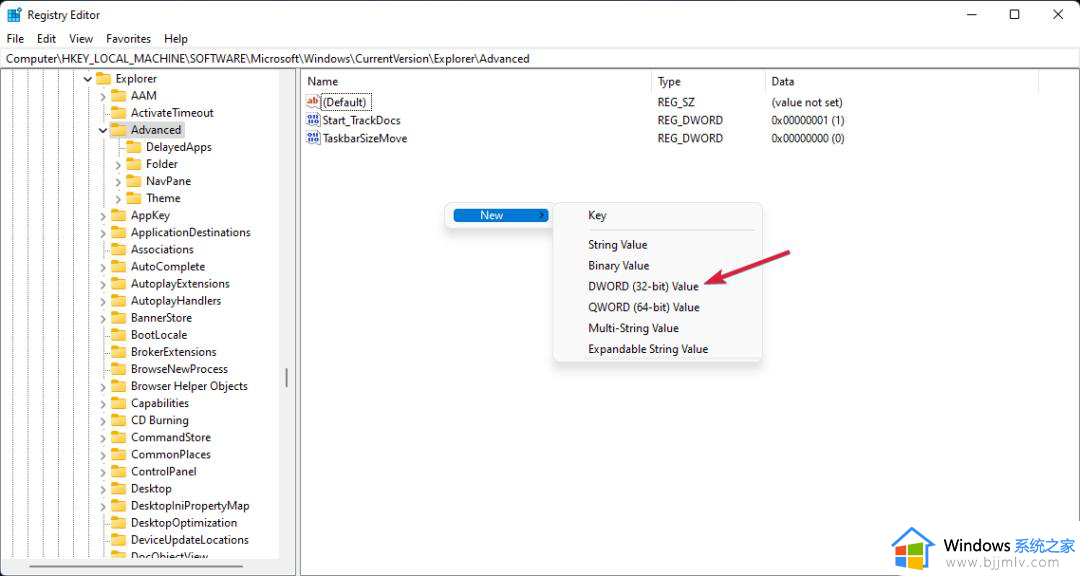Select the CommonPlaces key label
The image size is (1080, 576).
(171, 455)
